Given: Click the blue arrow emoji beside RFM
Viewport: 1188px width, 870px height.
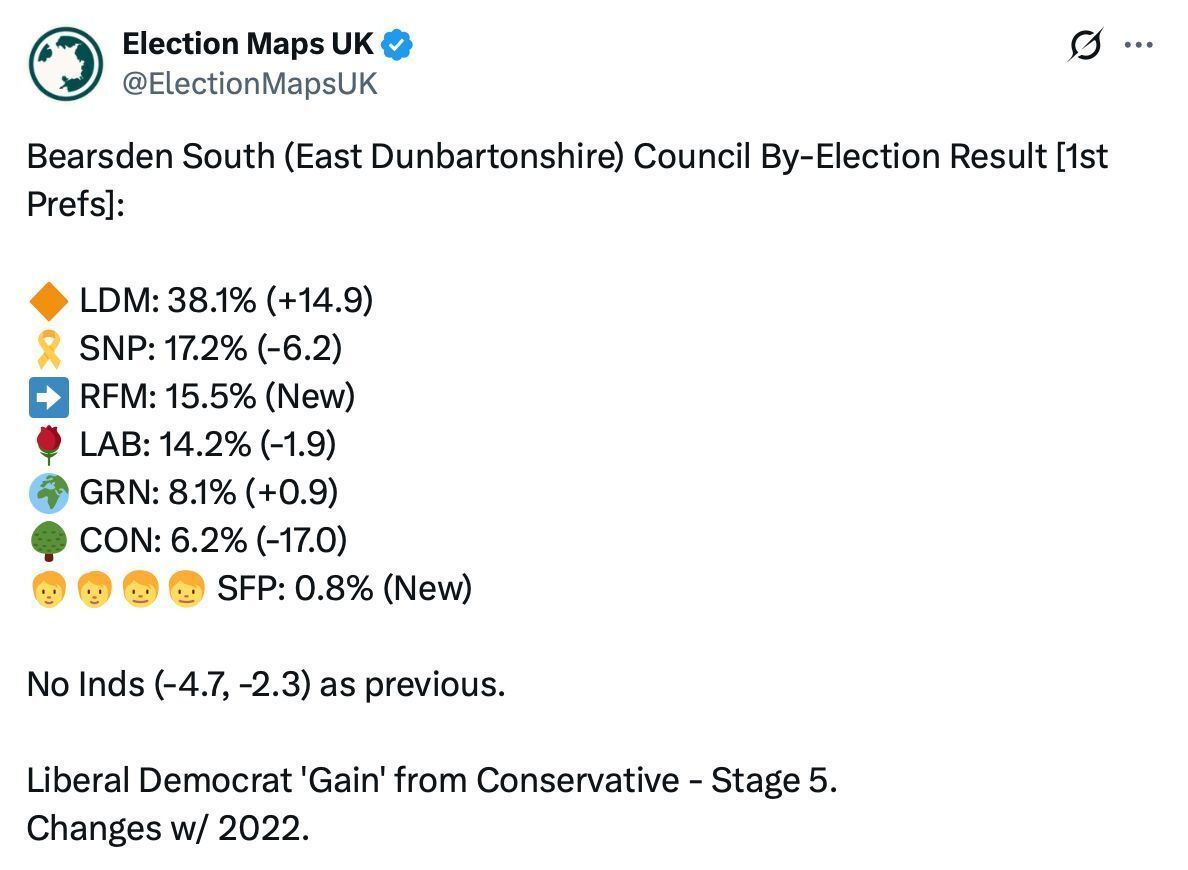Looking at the screenshot, I should pos(49,397).
